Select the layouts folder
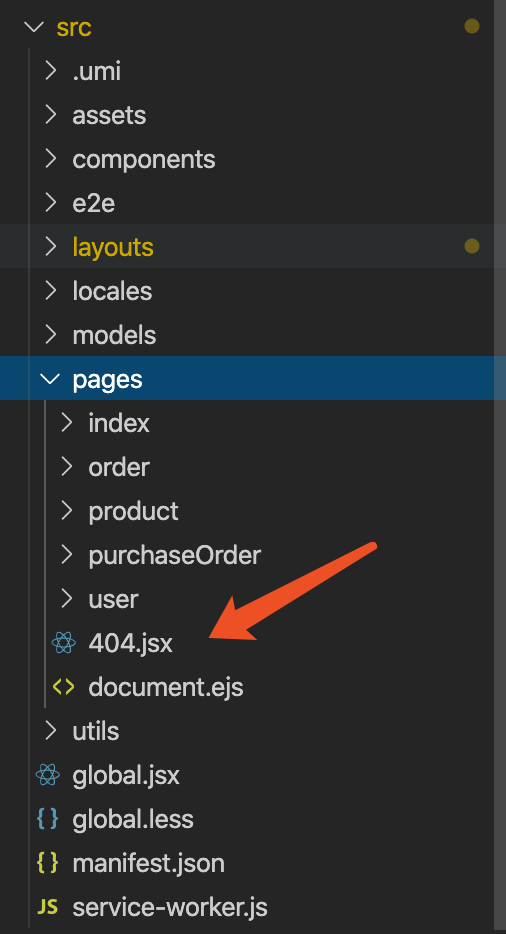The height and width of the screenshot is (934, 506). pyautogui.click(x=247, y=246)
